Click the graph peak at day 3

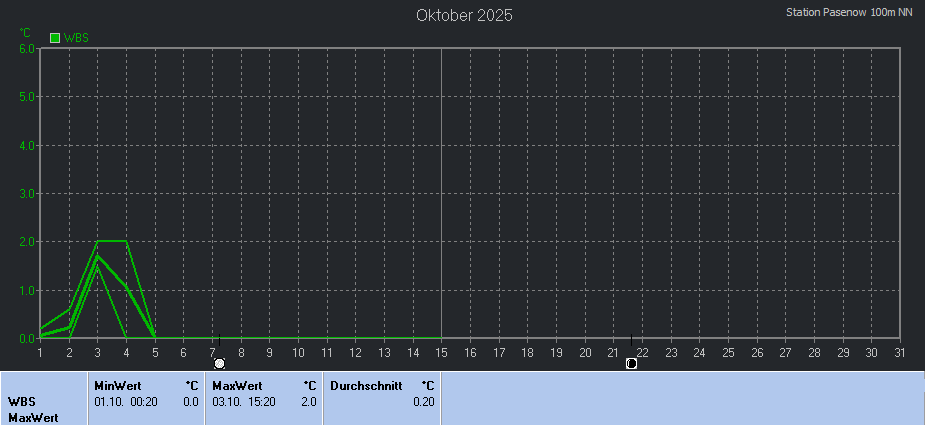97,241
